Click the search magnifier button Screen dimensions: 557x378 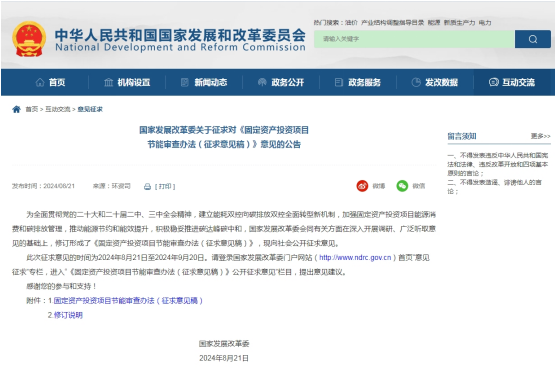click(x=532, y=39)
